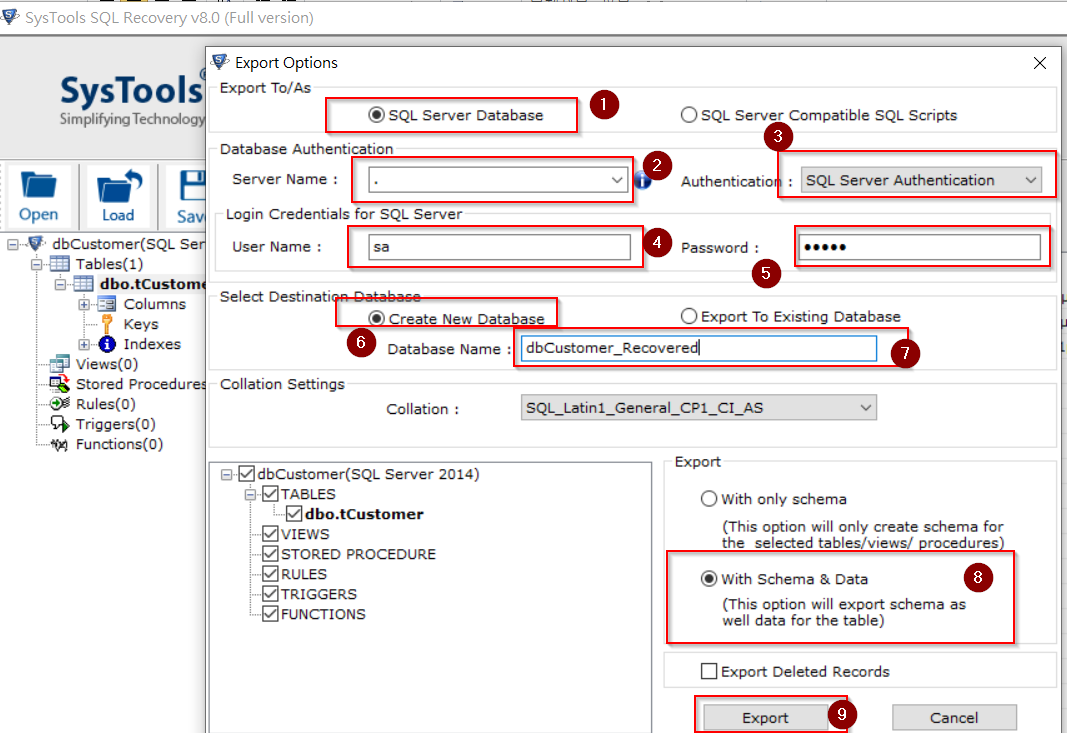Uncheck the VIEWS checkbox
This screenshot has width=1067, height=733.
pos(270,534)
